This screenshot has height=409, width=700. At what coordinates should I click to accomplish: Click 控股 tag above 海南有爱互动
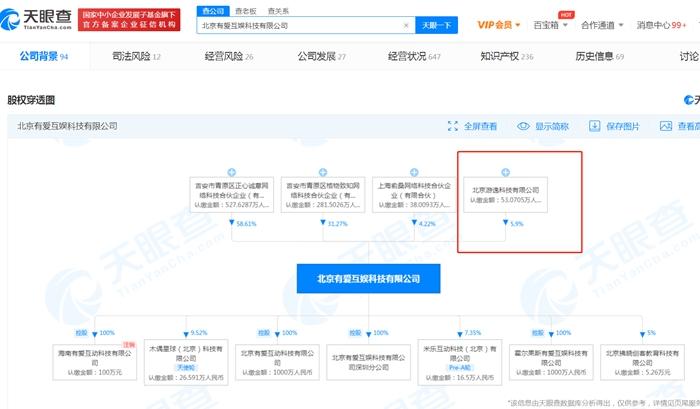[x=81, y=333]
